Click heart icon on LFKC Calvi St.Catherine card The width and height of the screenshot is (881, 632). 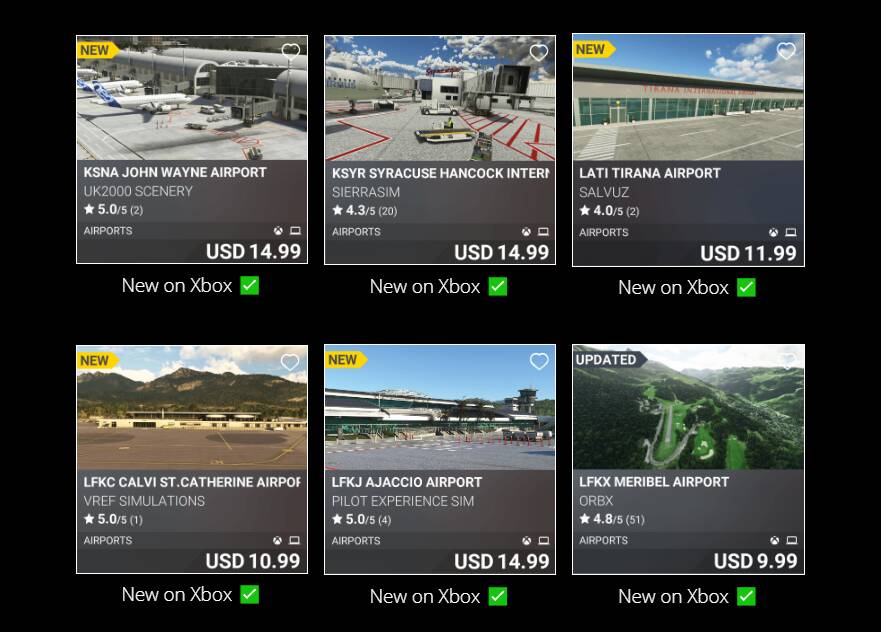click(x=290, y=362)
